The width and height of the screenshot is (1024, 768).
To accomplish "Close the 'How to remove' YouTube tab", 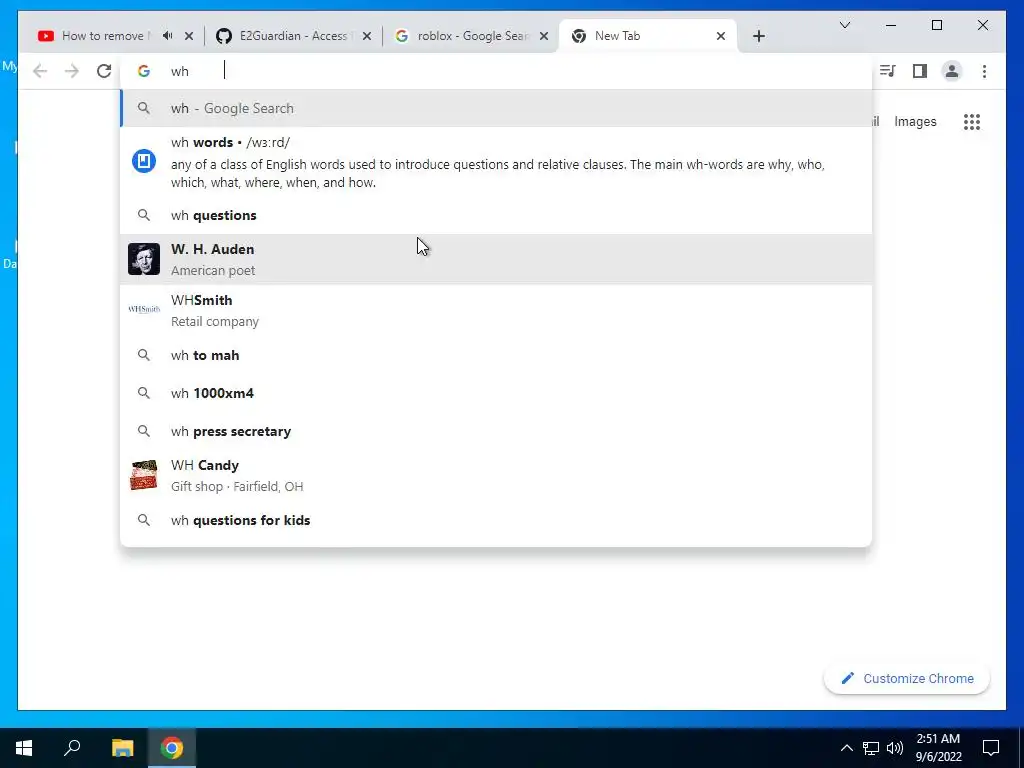I will click(x=189, y=36).
